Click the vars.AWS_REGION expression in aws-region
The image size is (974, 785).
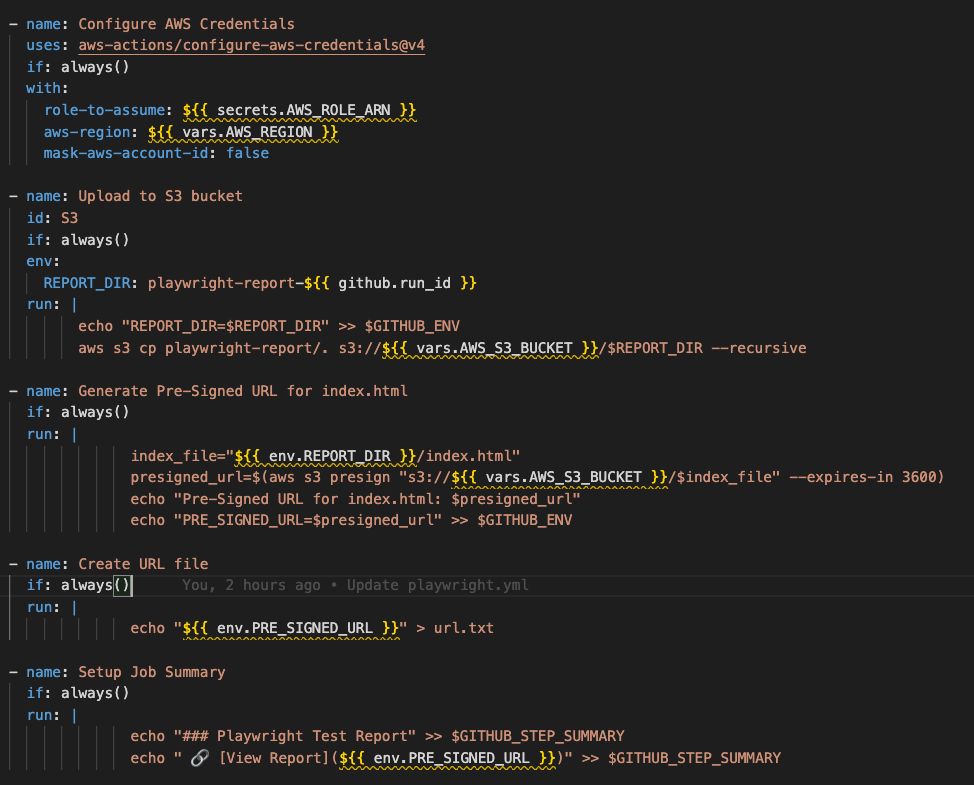pyautogui.click(x=243, y=132)
